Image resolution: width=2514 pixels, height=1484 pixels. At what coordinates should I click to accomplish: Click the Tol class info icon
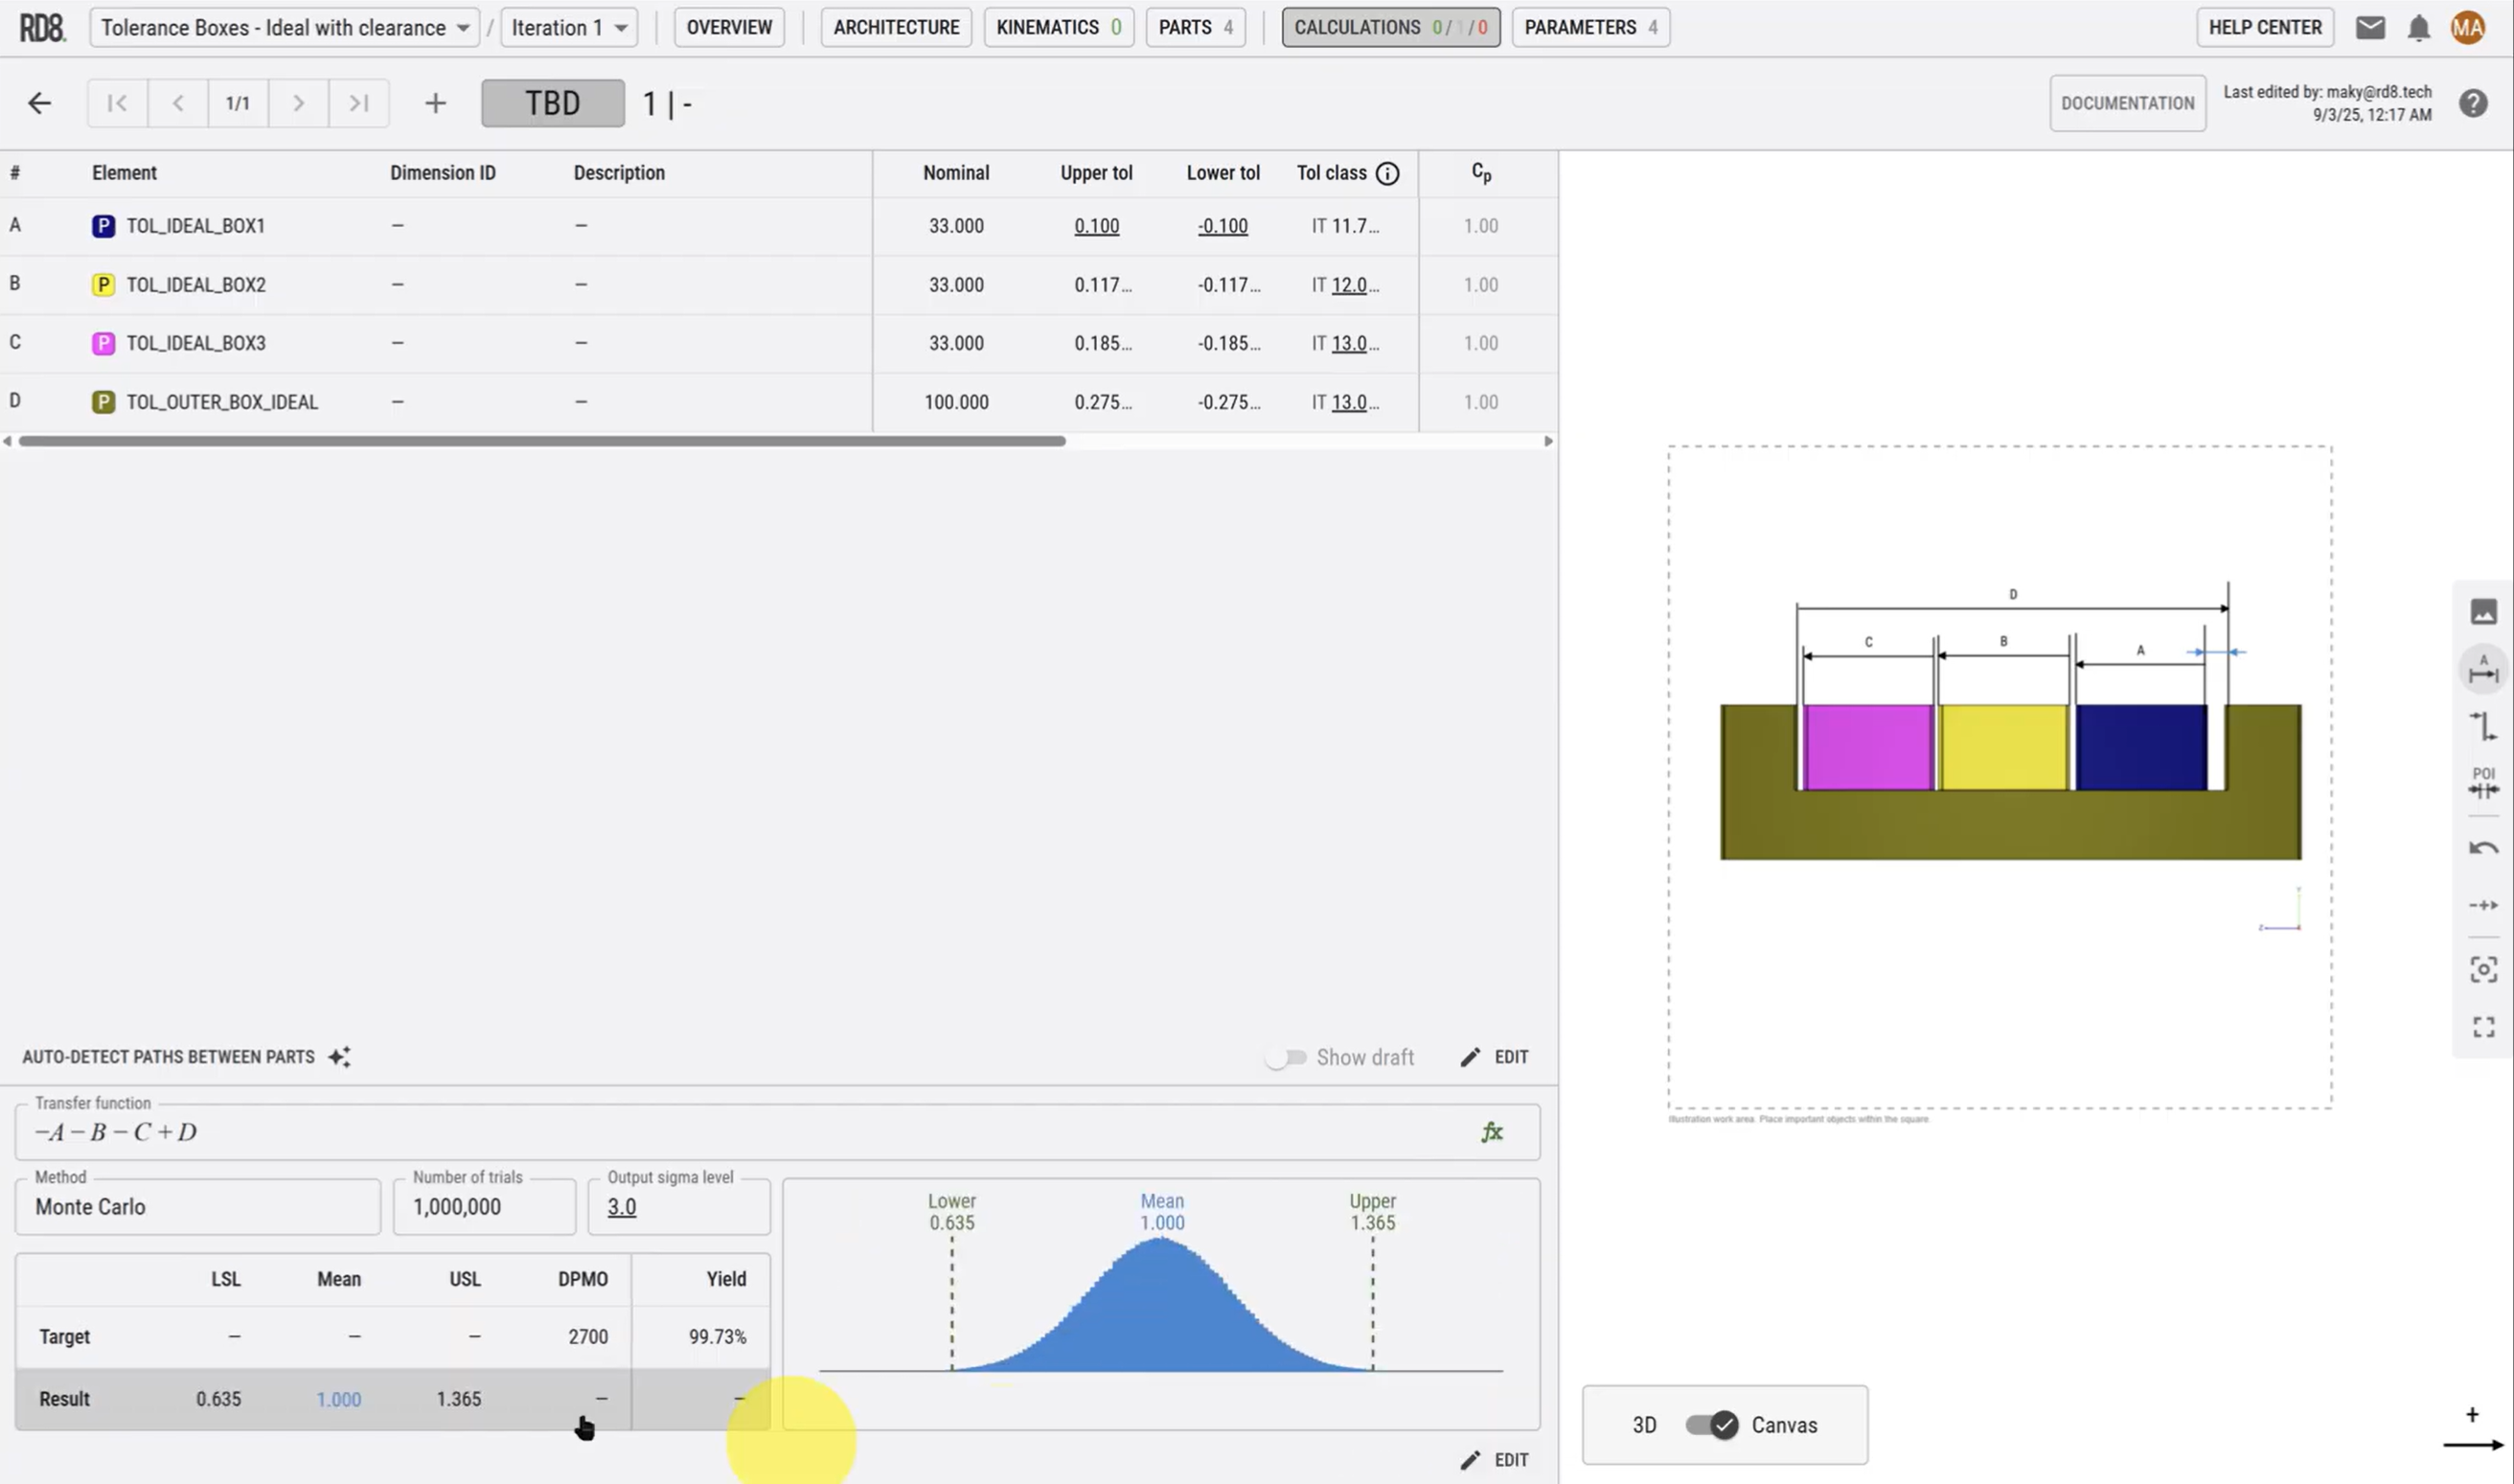1387,173
